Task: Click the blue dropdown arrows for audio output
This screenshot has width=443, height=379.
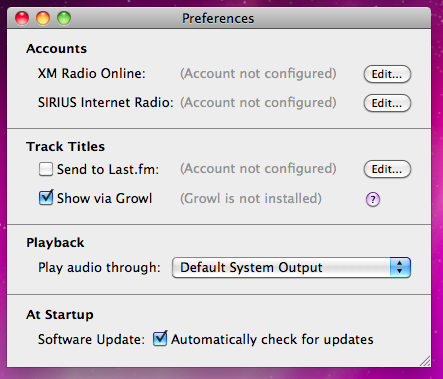Action: coord(400,267)
